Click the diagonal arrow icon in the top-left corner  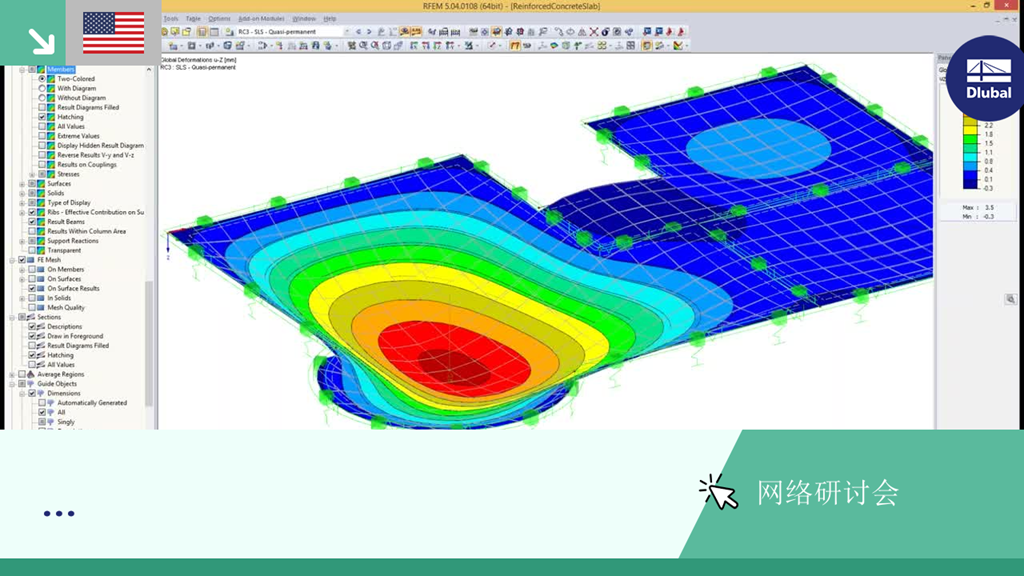(x=41, y=40)
